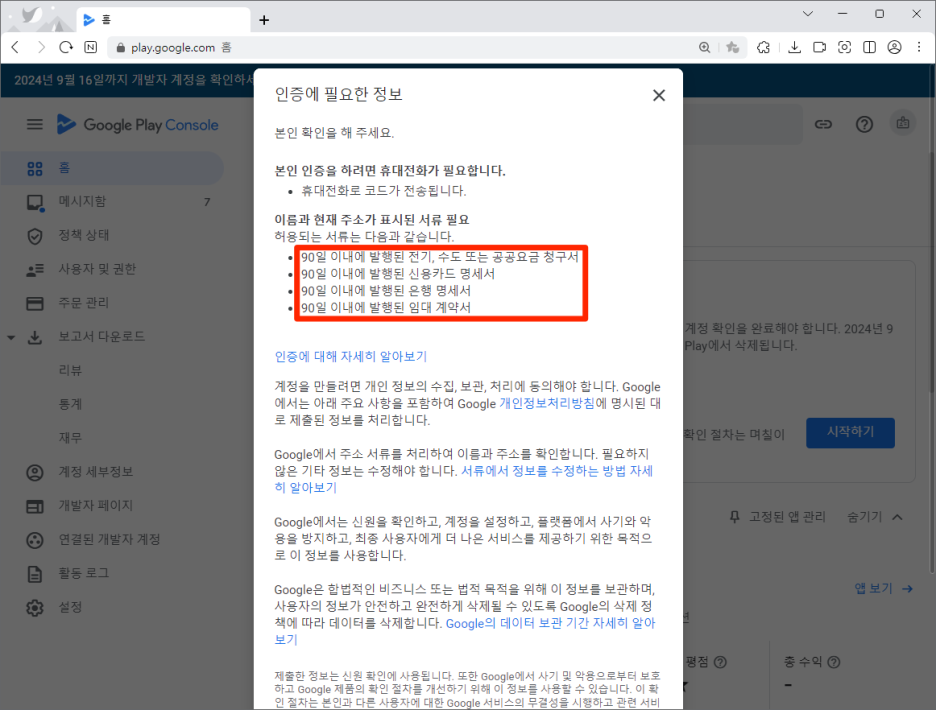Viewport: 936px width, 710px height.
Task: Close the 인증에 필요한 정보 dialog
Action: point(658,96)
